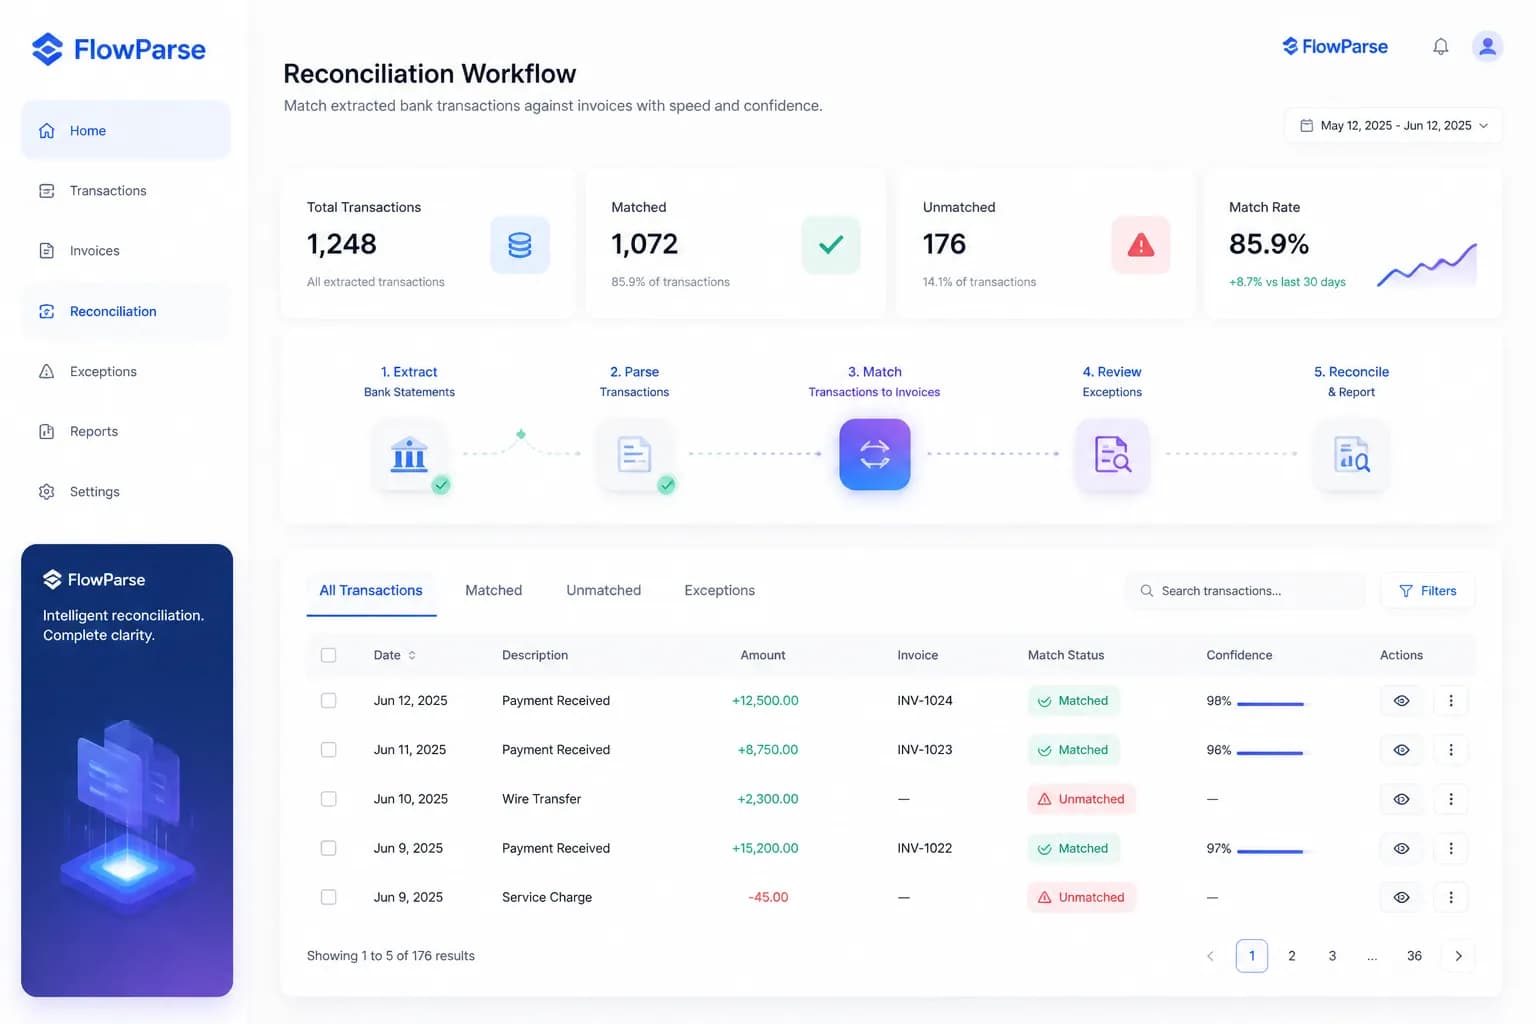Viewport: 1536px width, 1024px height.
Task: Check the INV-1022 row checkbox
Action: (x=328, y=848)
